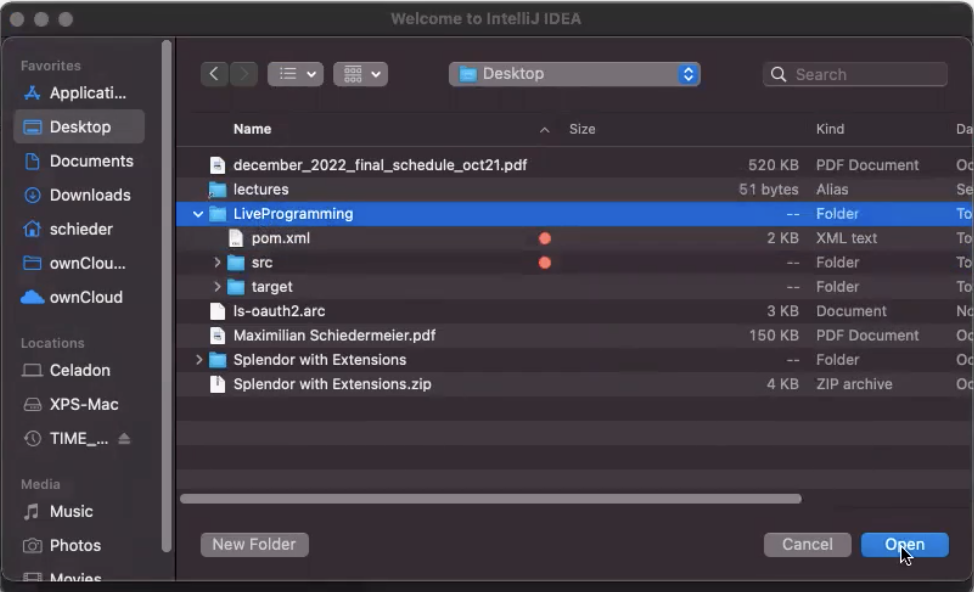Viewport: 974px width, 592px height.
Task: Open the ownClou... folder in sidebar
Action: (x=79, y=263)
